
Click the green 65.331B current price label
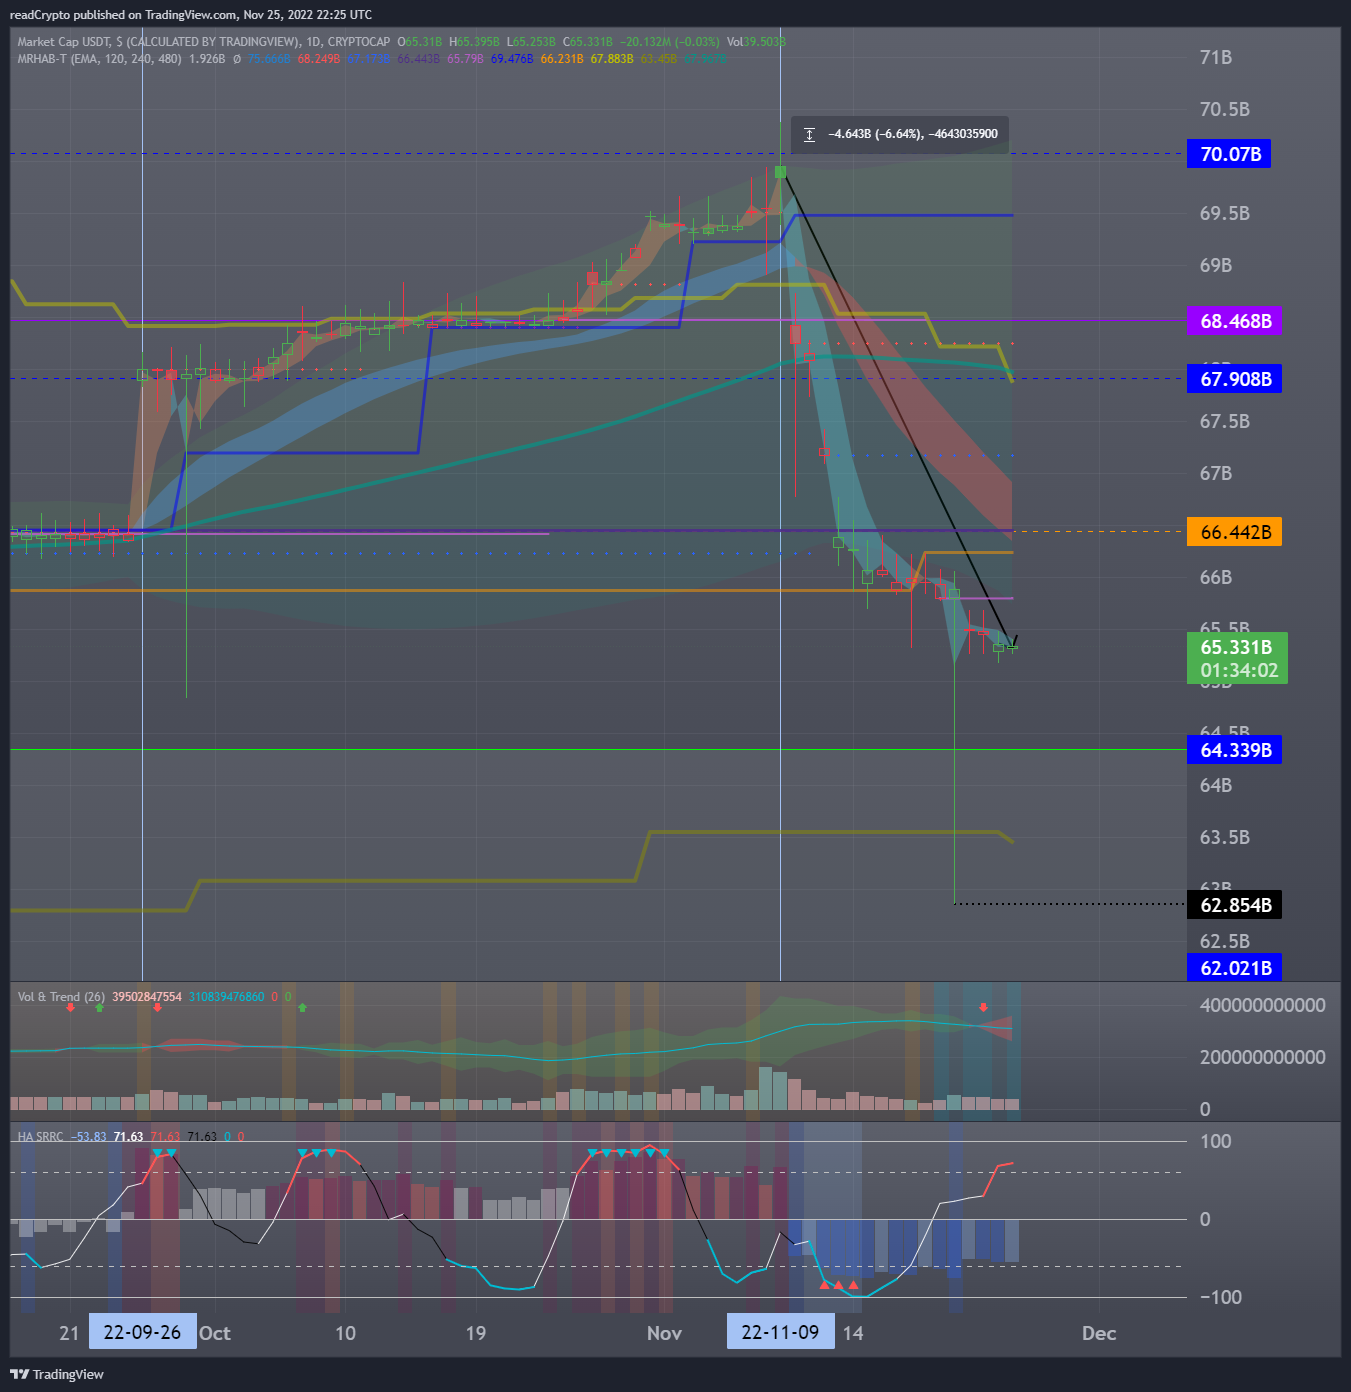point(1236,647)
